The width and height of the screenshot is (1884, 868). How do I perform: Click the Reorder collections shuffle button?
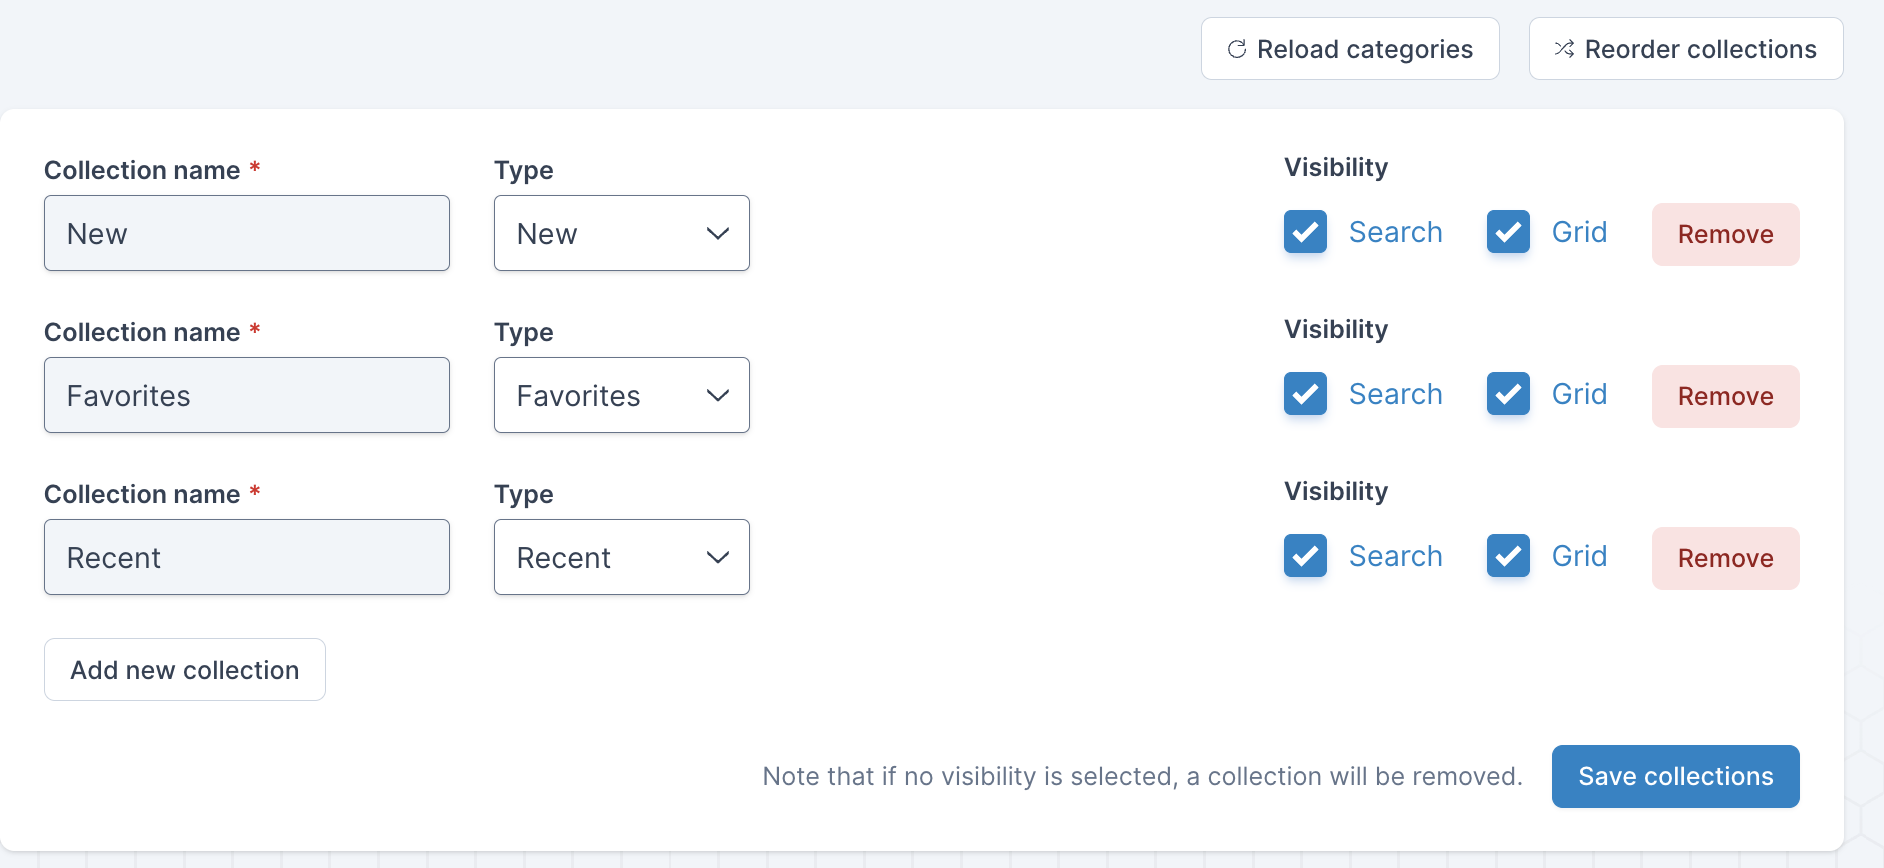(1686, 49)
